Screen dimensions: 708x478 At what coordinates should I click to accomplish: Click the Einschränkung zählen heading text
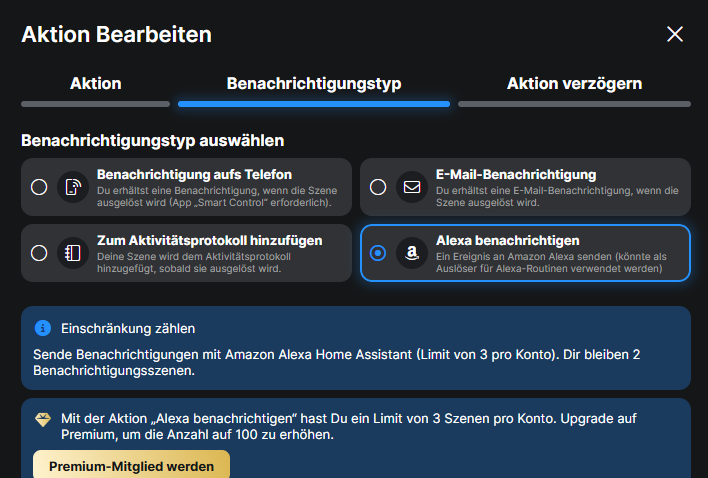pos(128,328)
